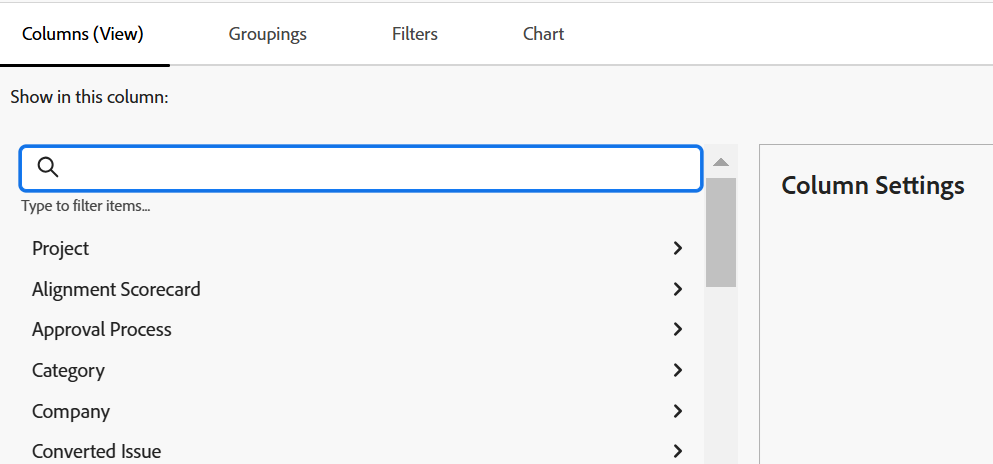
Task: Click the field list scrollbar thumb
Action: [721, 232]
